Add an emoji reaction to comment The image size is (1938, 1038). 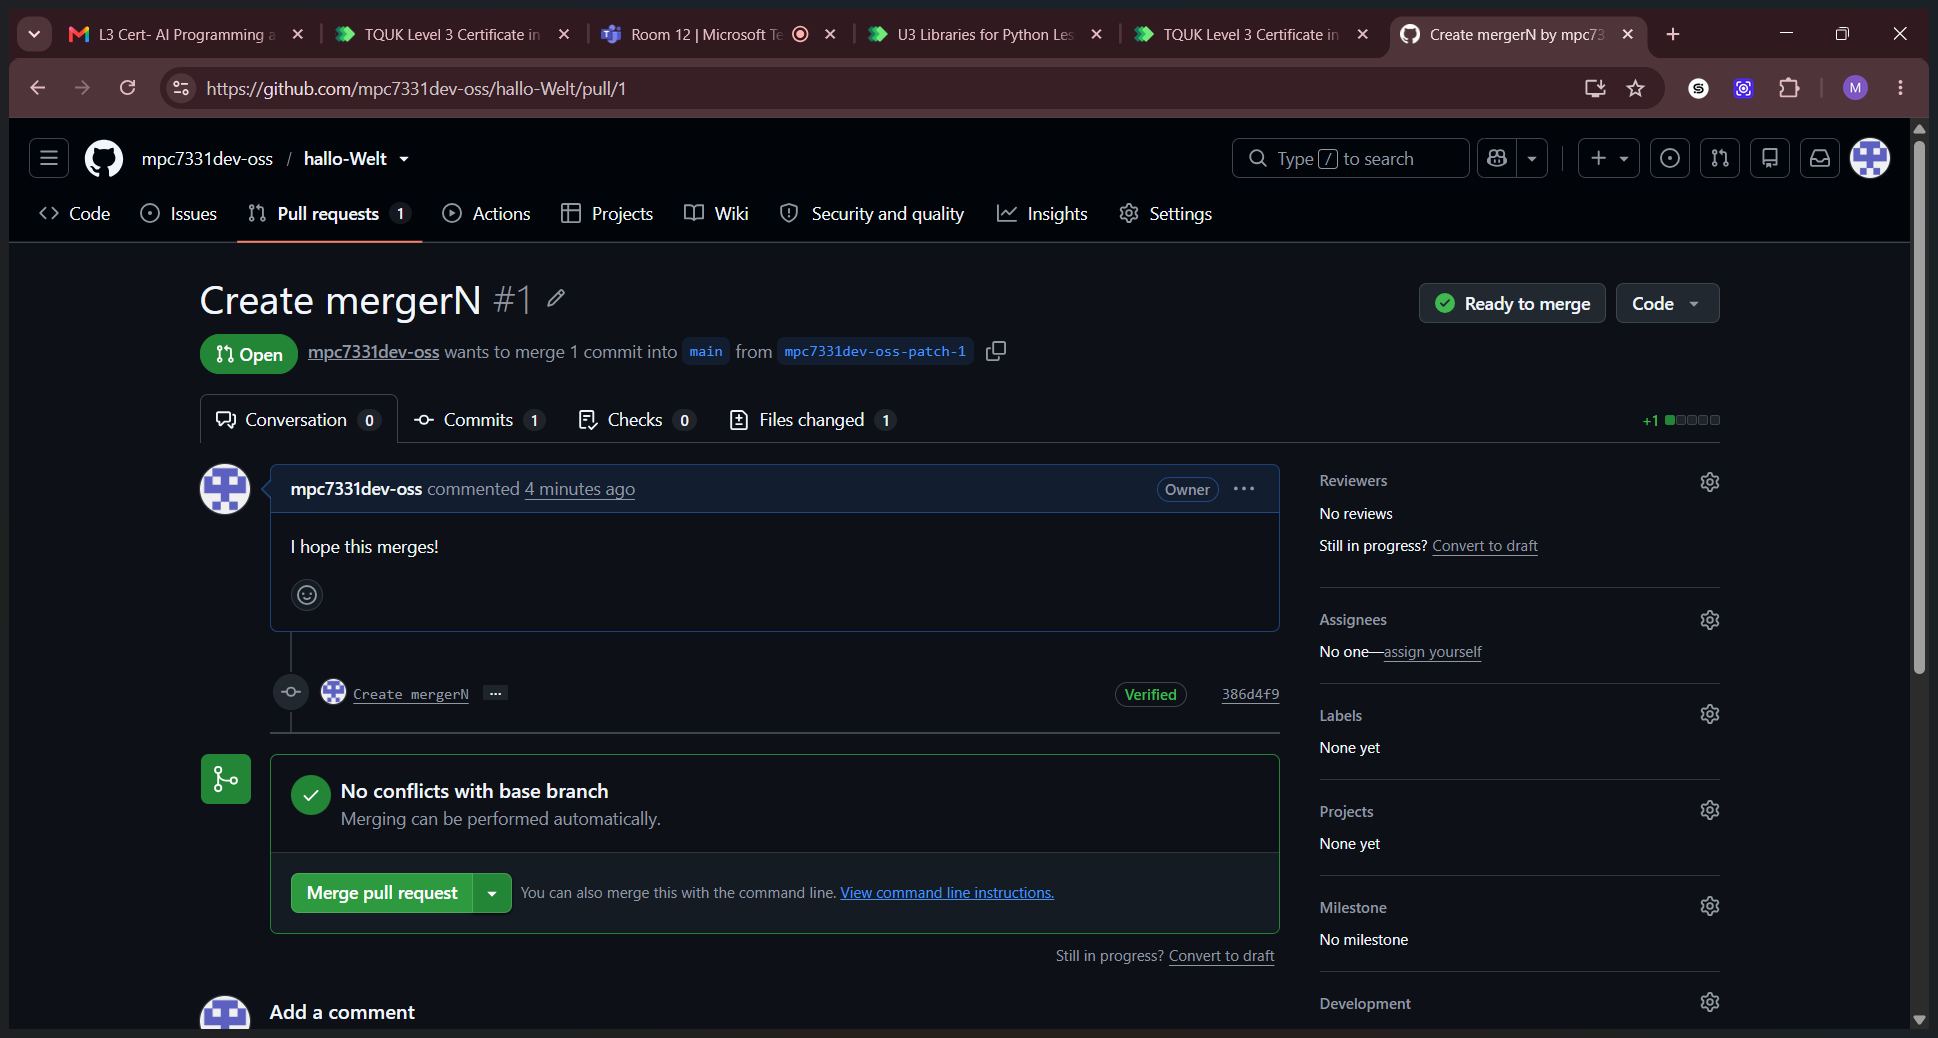pos(307,595)
